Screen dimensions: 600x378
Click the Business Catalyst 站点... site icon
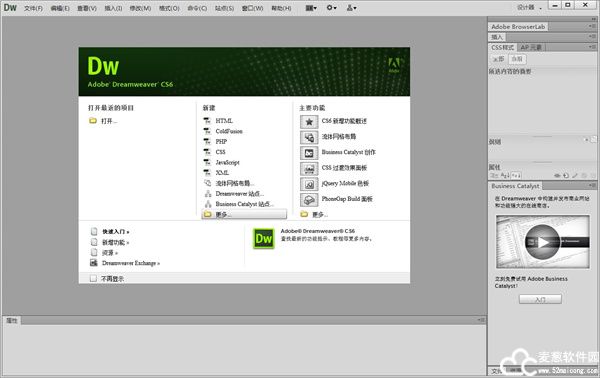click(208, 204)
